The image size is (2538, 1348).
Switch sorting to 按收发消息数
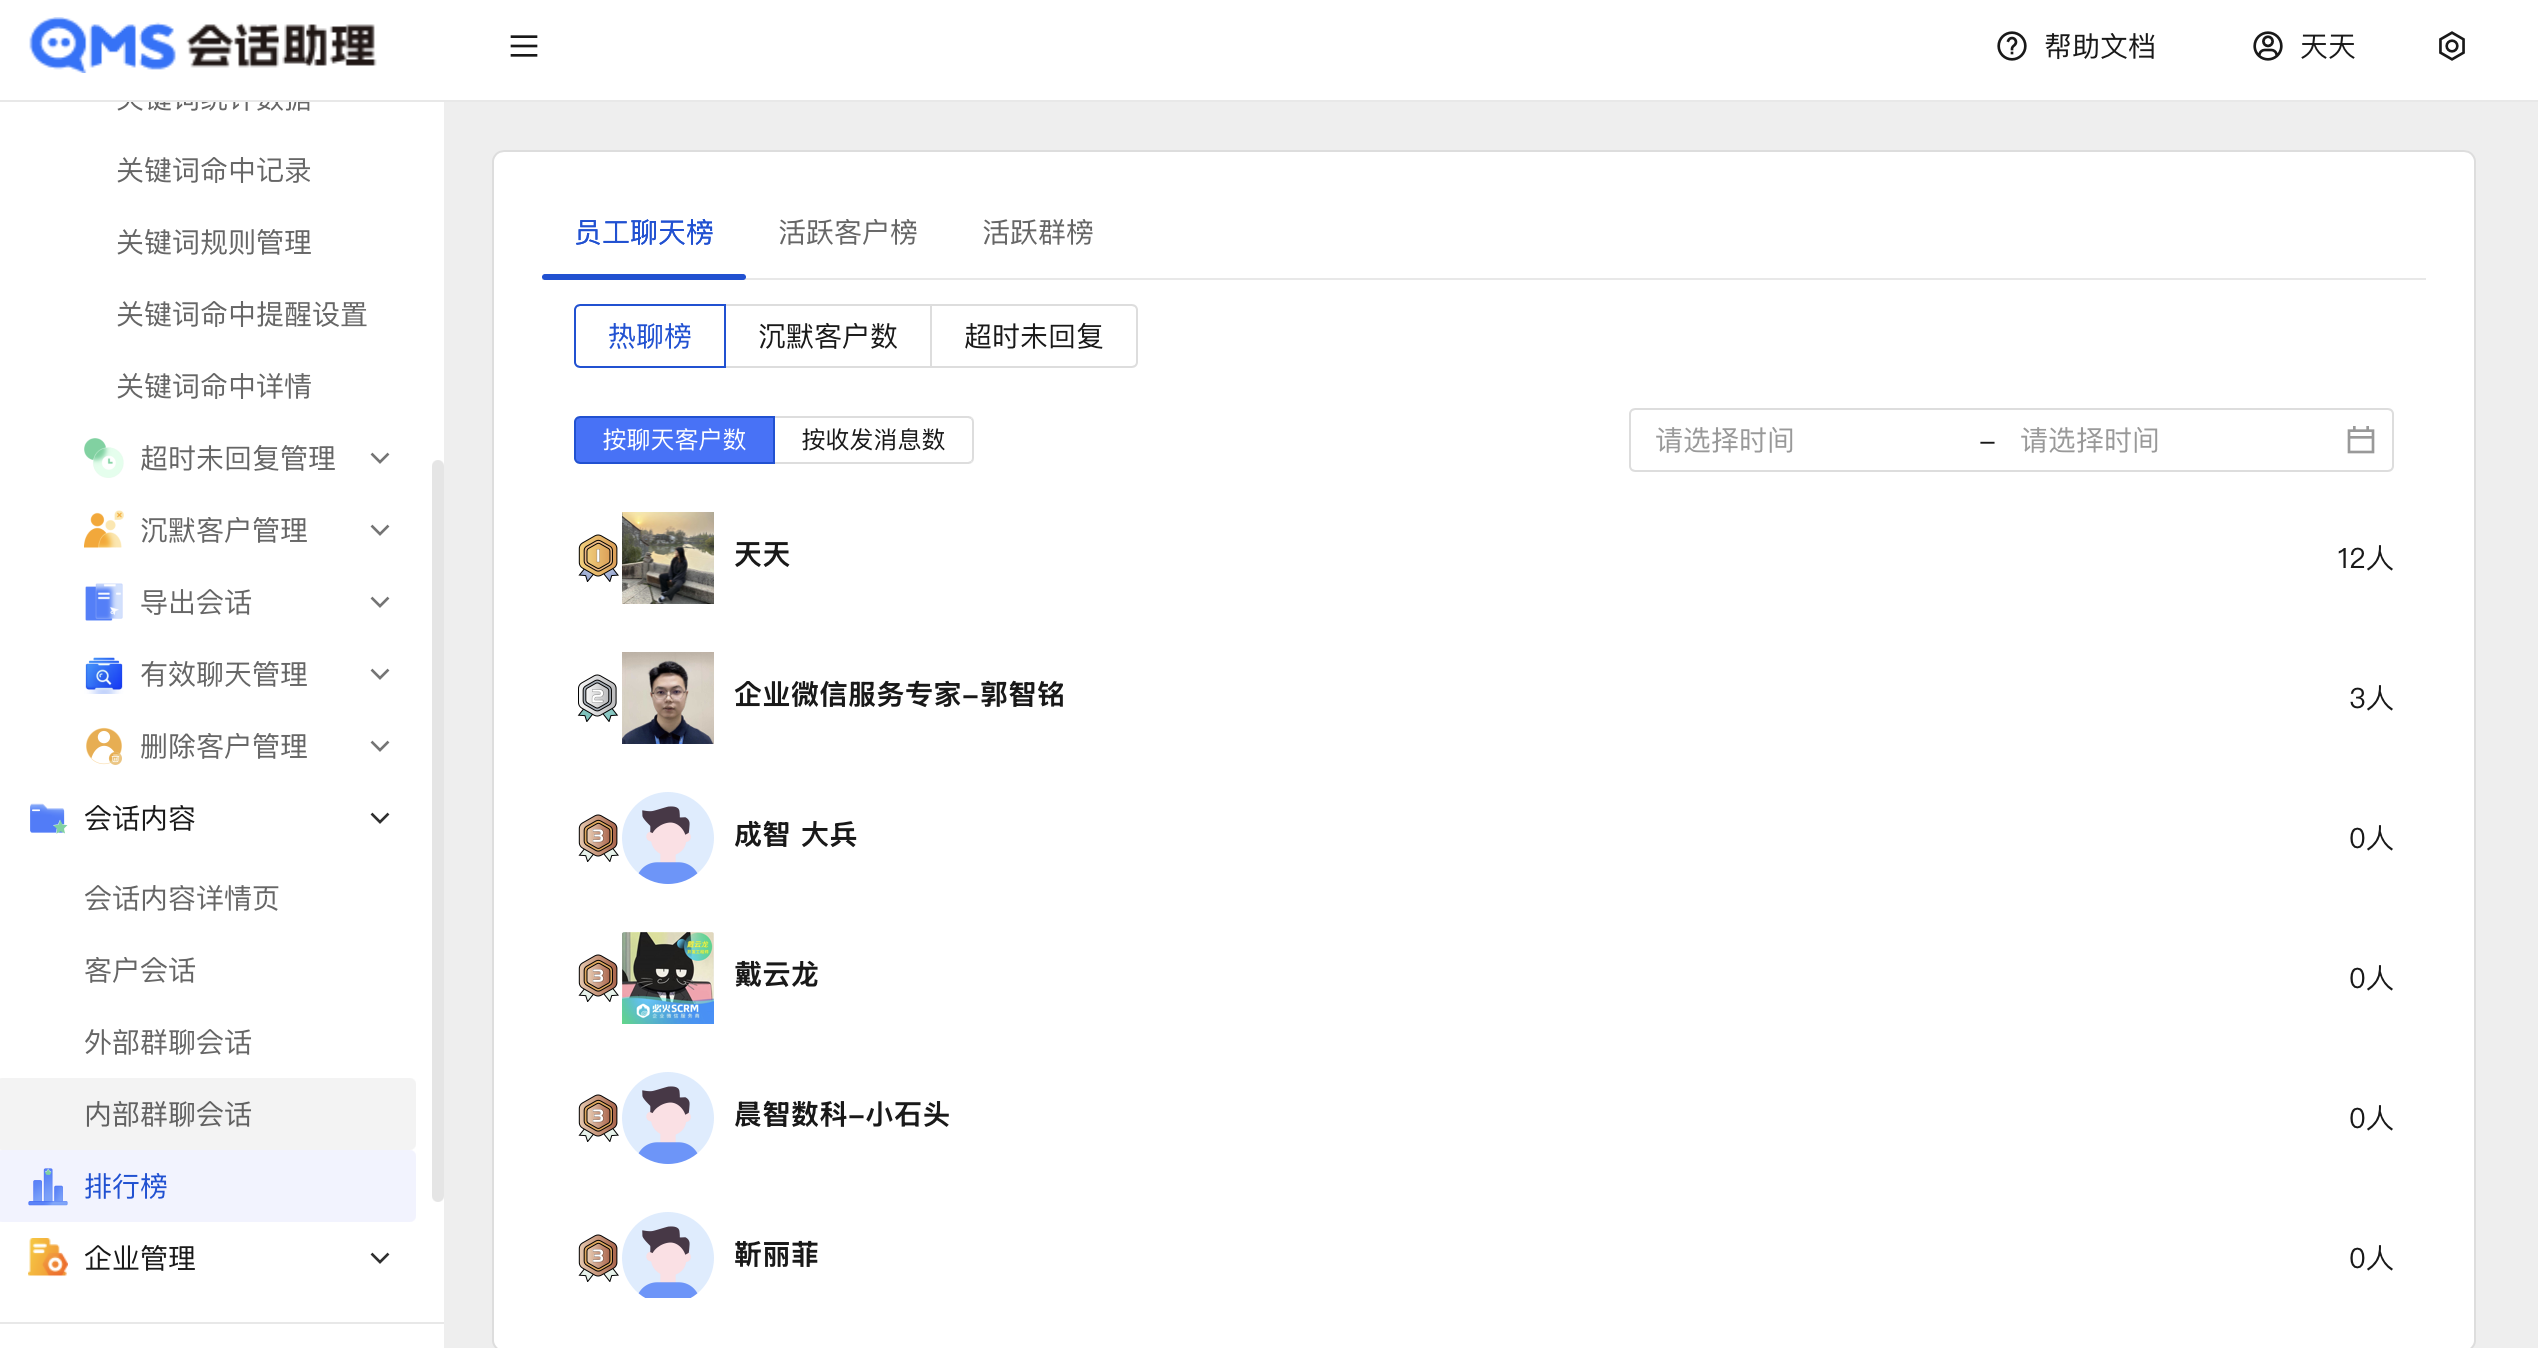tap(874, 440)
